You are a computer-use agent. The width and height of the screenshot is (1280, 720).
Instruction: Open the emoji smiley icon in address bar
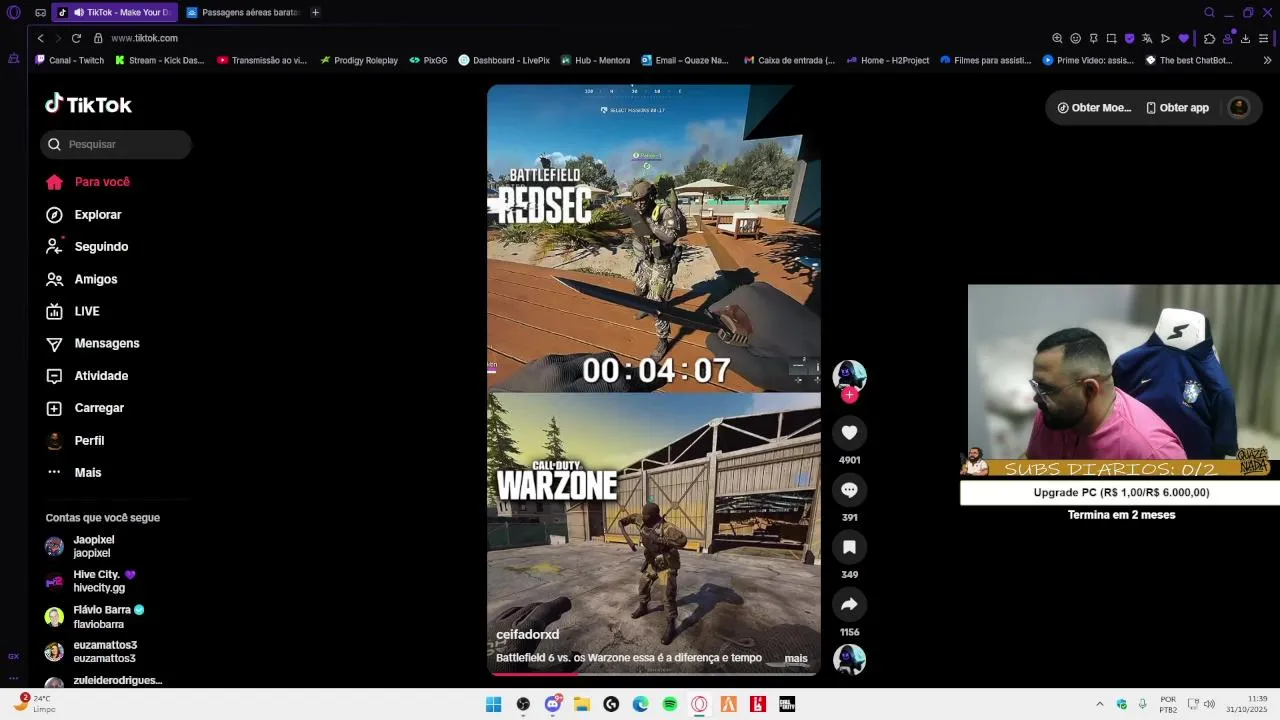click(1075, 38)
